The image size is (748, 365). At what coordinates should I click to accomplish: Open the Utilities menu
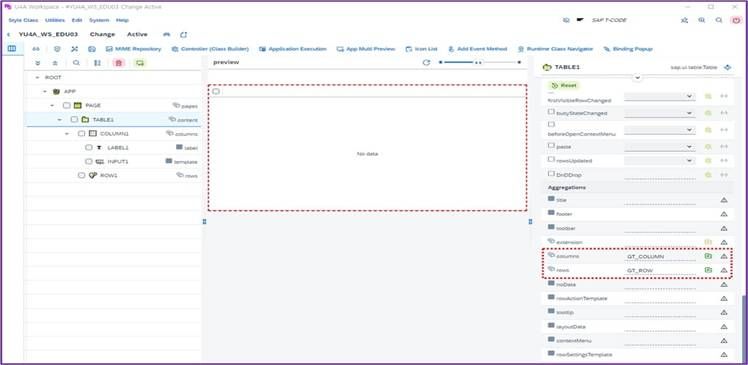(x=55, y=21)
